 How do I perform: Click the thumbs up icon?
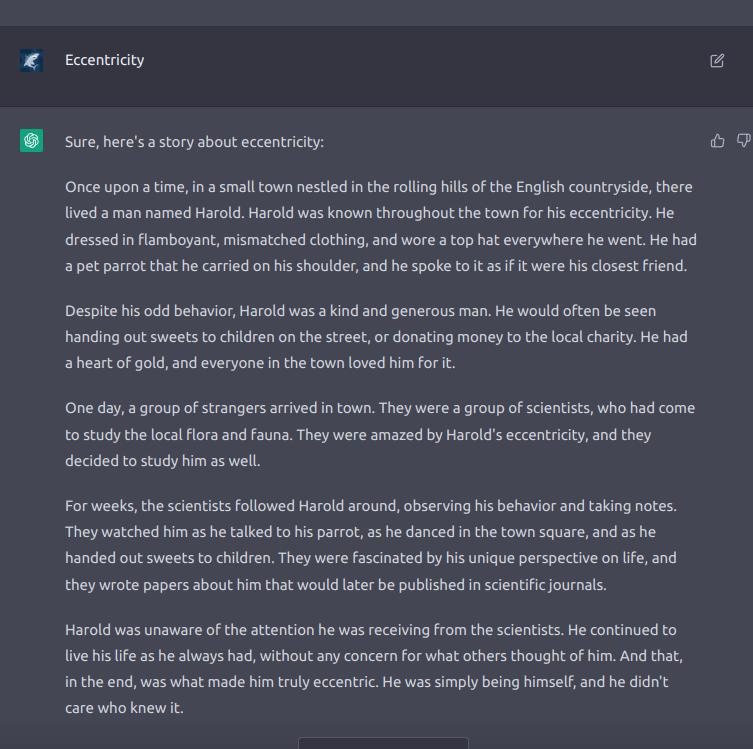717,141
